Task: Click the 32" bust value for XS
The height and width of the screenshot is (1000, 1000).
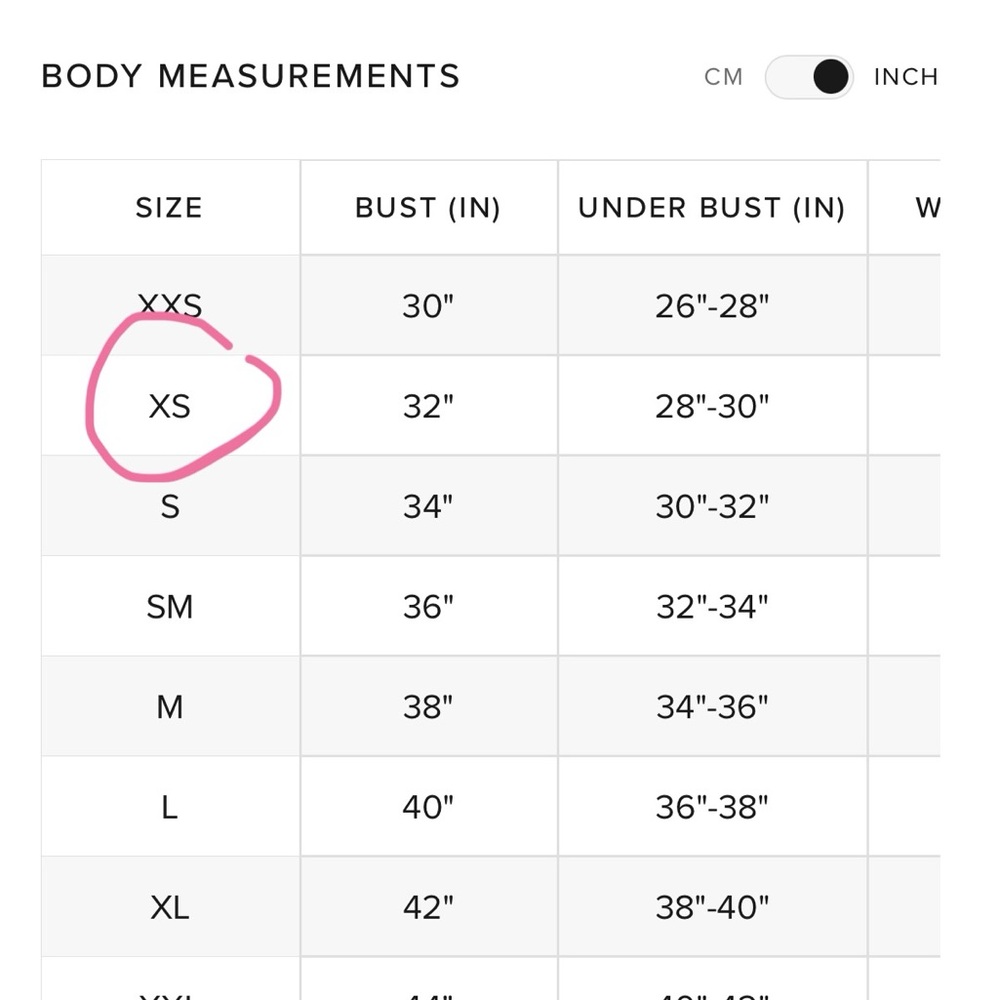Action: pos(429,406)
